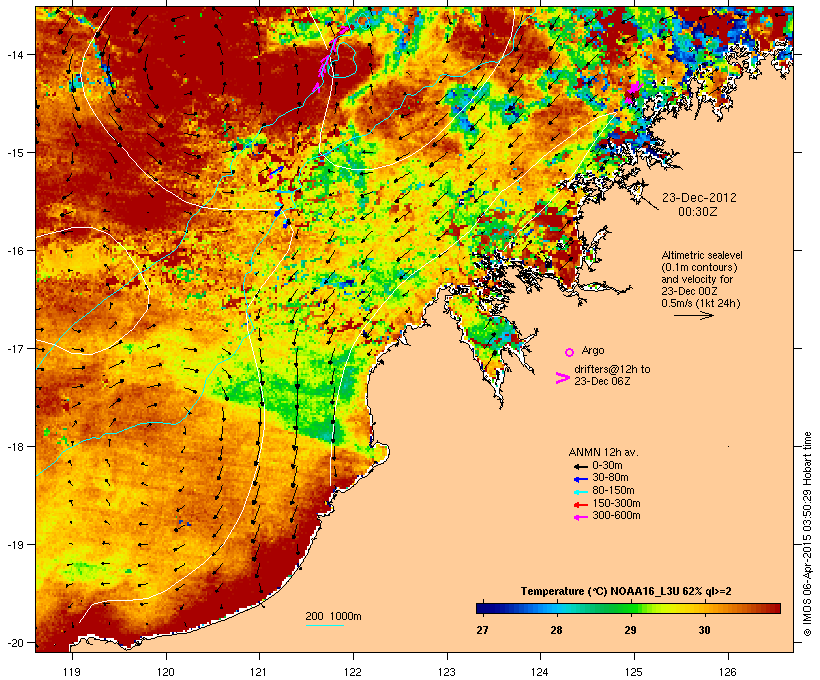Click the Temperature NOAA16_L3U title
Image resolution: width=820 pixels, height=680 pixels.
tap(626, 592)
